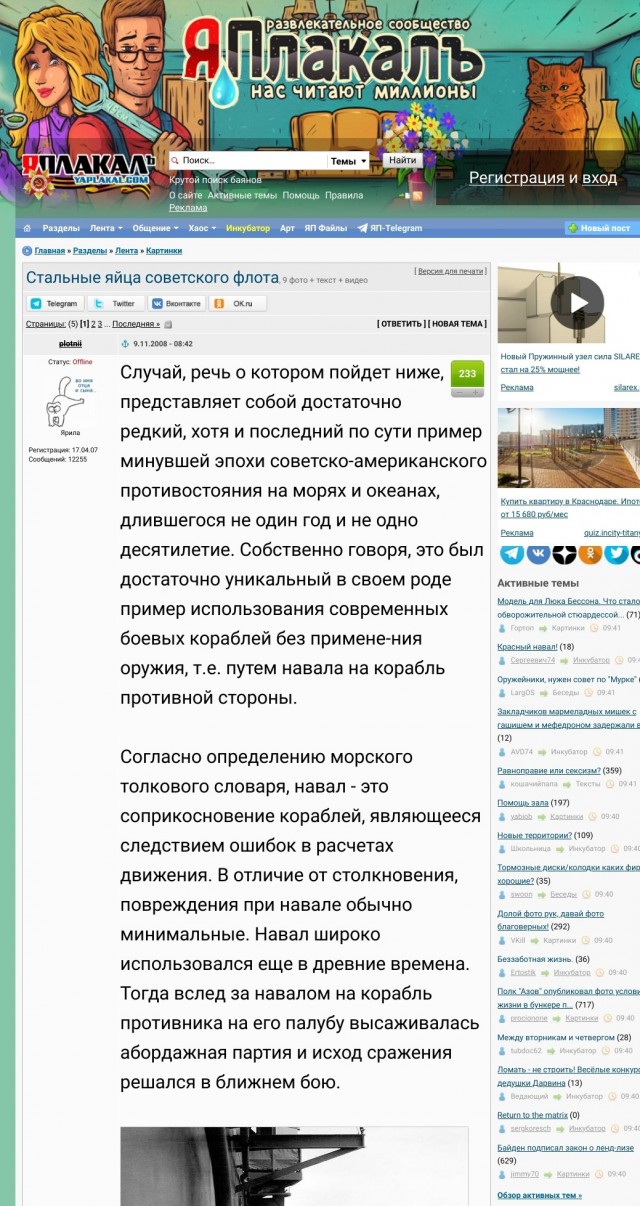Go to Картинки in breadcrumbs
This screenshot has width=640, height=1206.
pyautogui.click(x=164, y=251)
